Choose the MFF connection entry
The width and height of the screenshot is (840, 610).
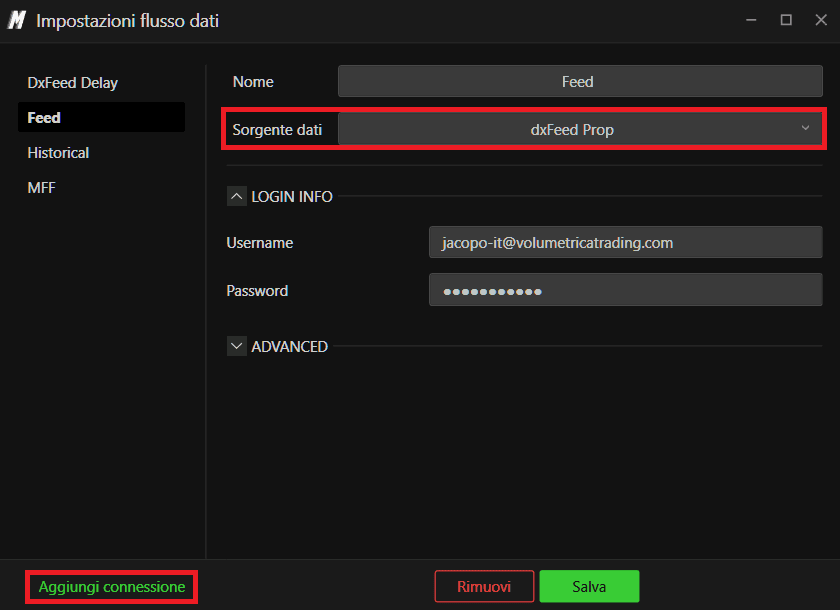(41, 187)
